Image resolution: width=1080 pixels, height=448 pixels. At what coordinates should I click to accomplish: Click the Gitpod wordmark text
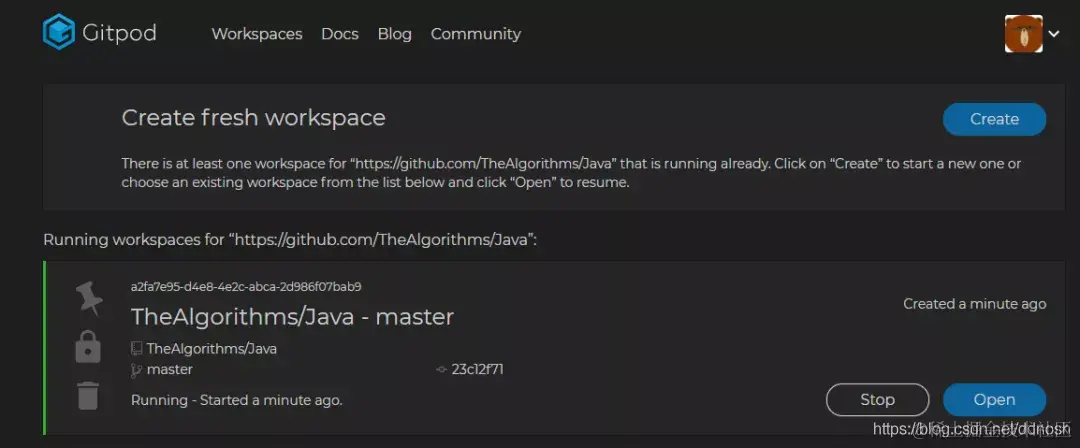coord(119,33)
